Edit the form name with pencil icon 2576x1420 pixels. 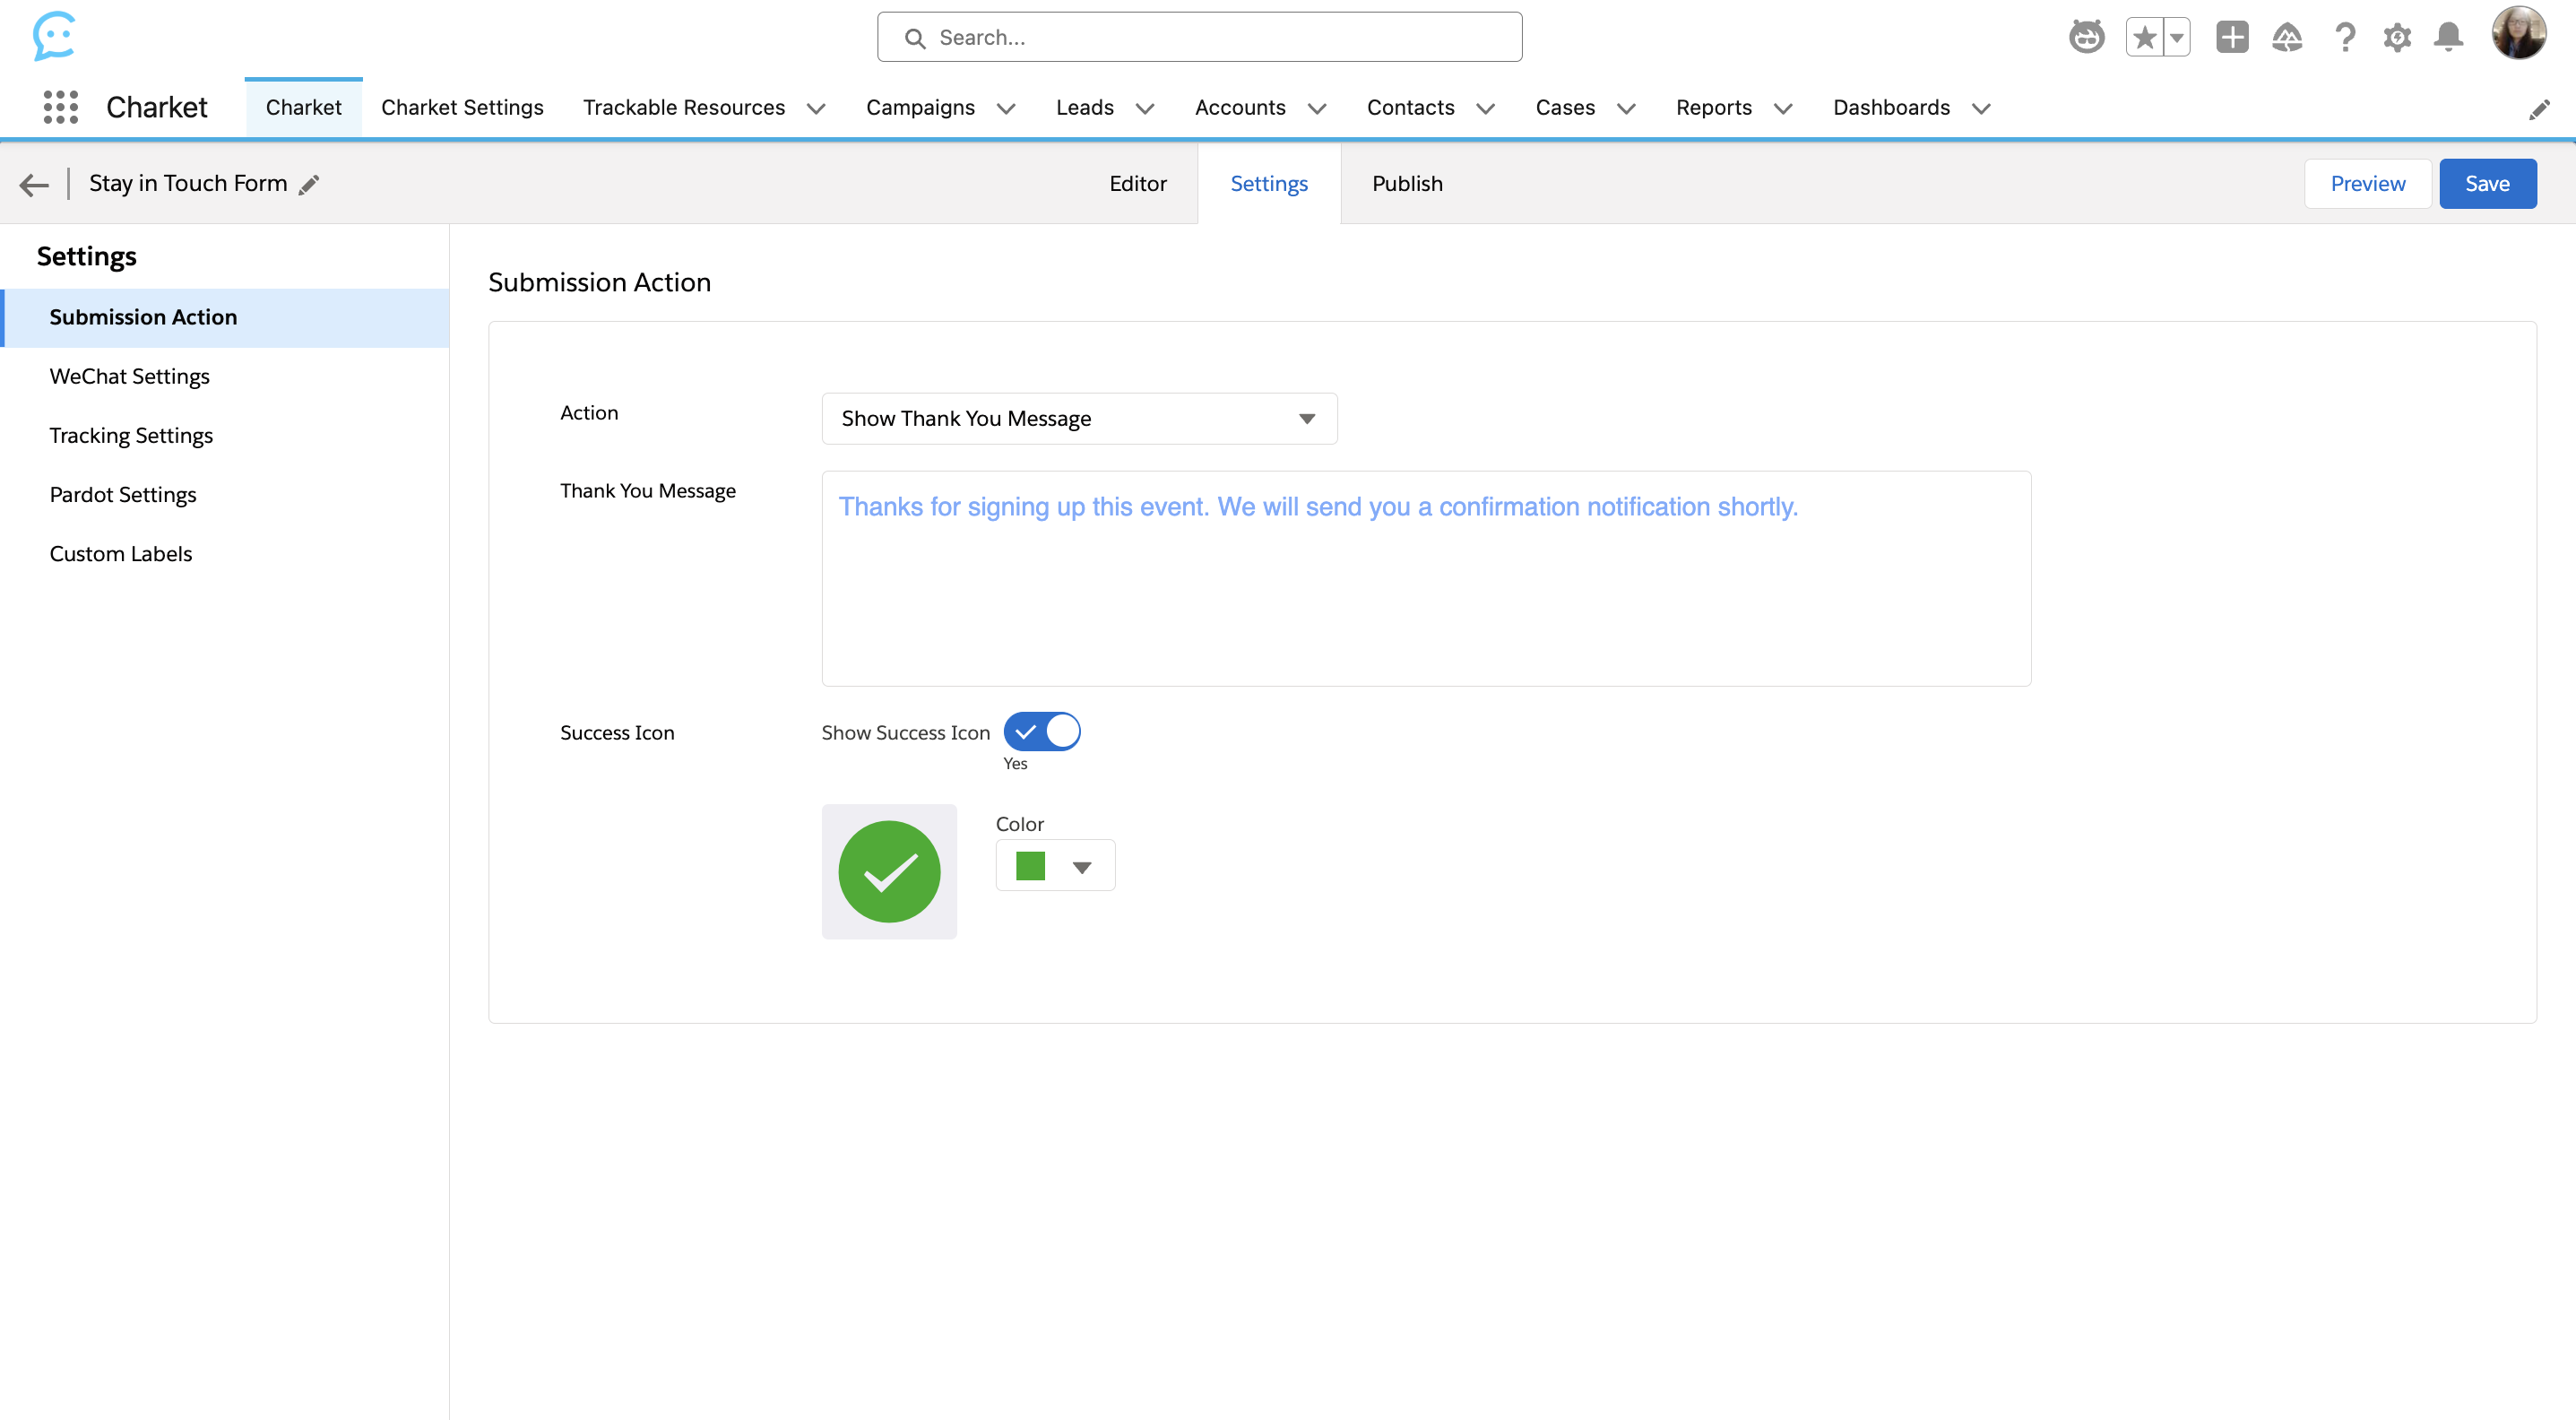point(310,184)
